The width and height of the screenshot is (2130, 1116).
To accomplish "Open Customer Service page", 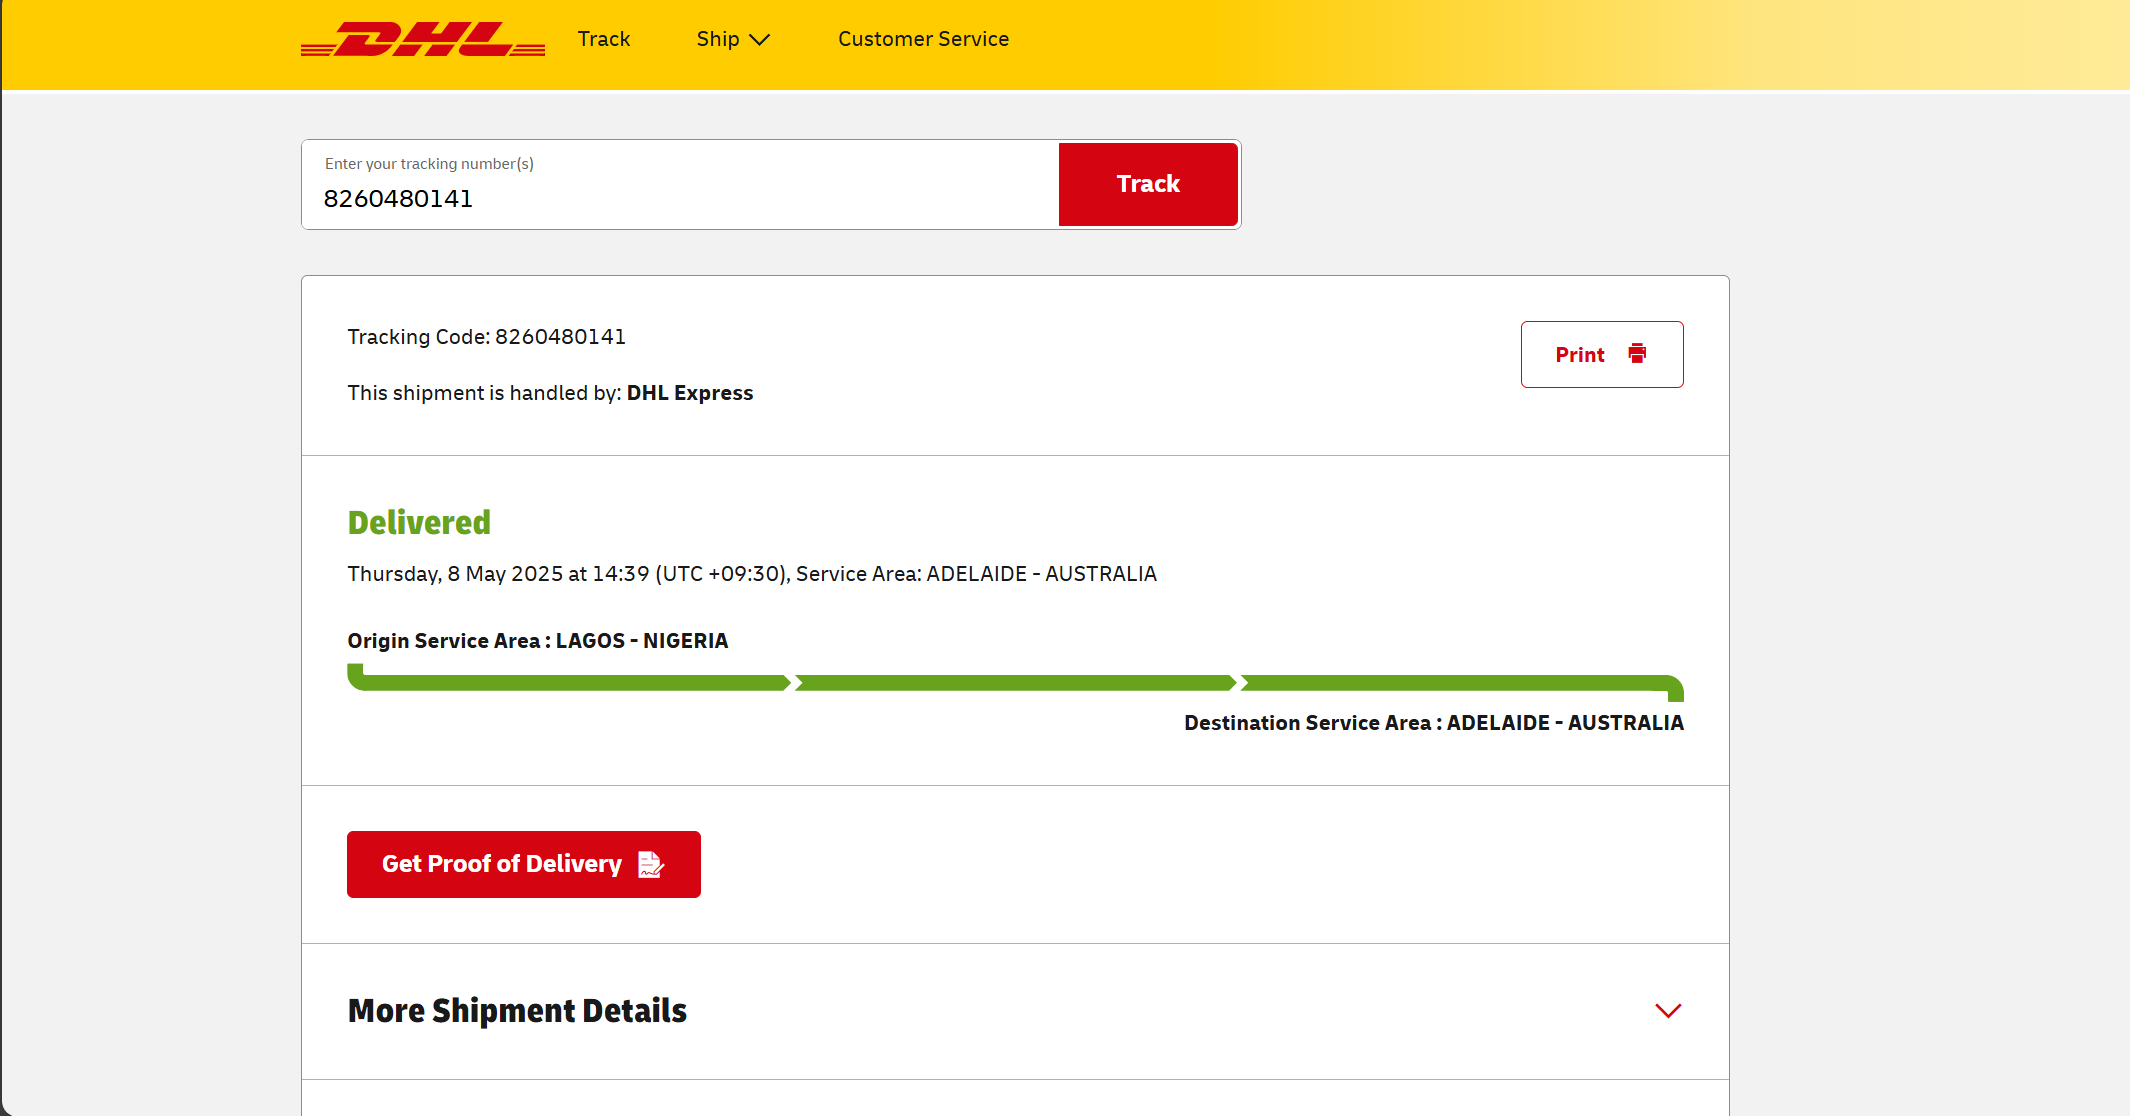I will [x=923, y=39].
